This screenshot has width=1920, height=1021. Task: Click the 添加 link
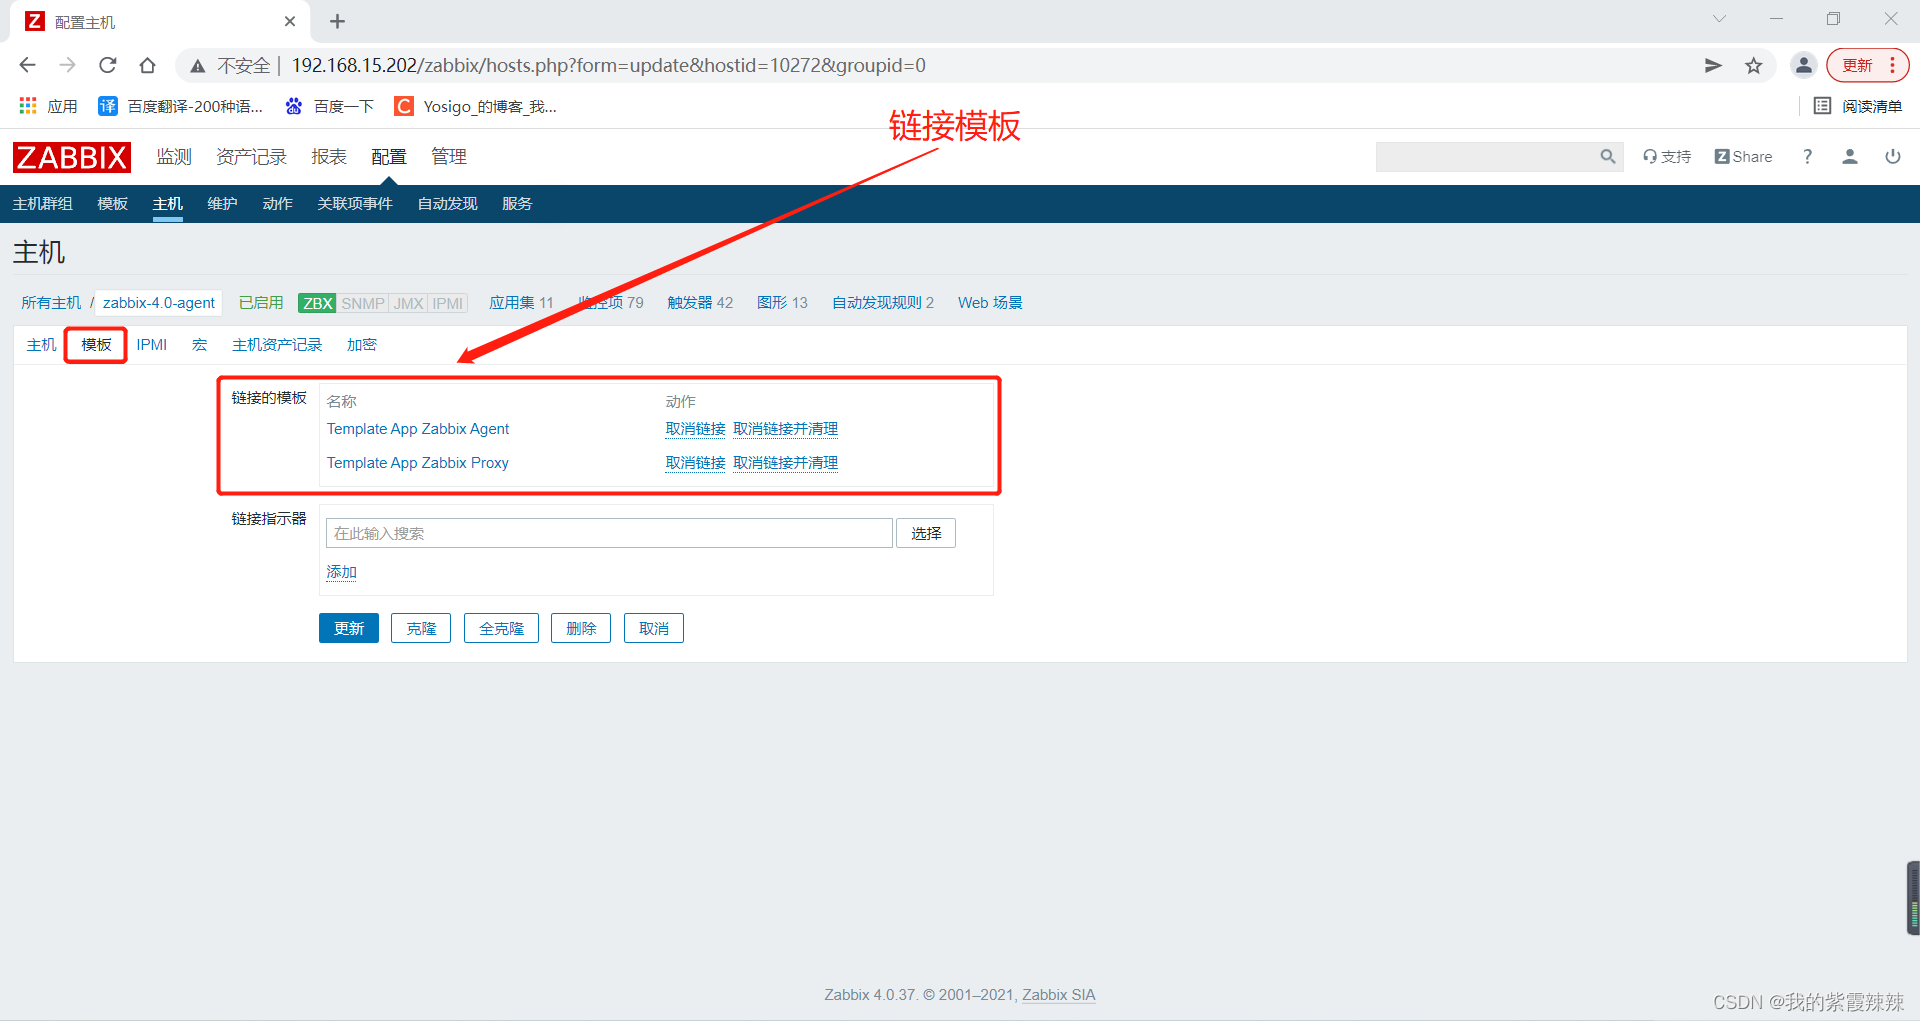tap(341, 572)
